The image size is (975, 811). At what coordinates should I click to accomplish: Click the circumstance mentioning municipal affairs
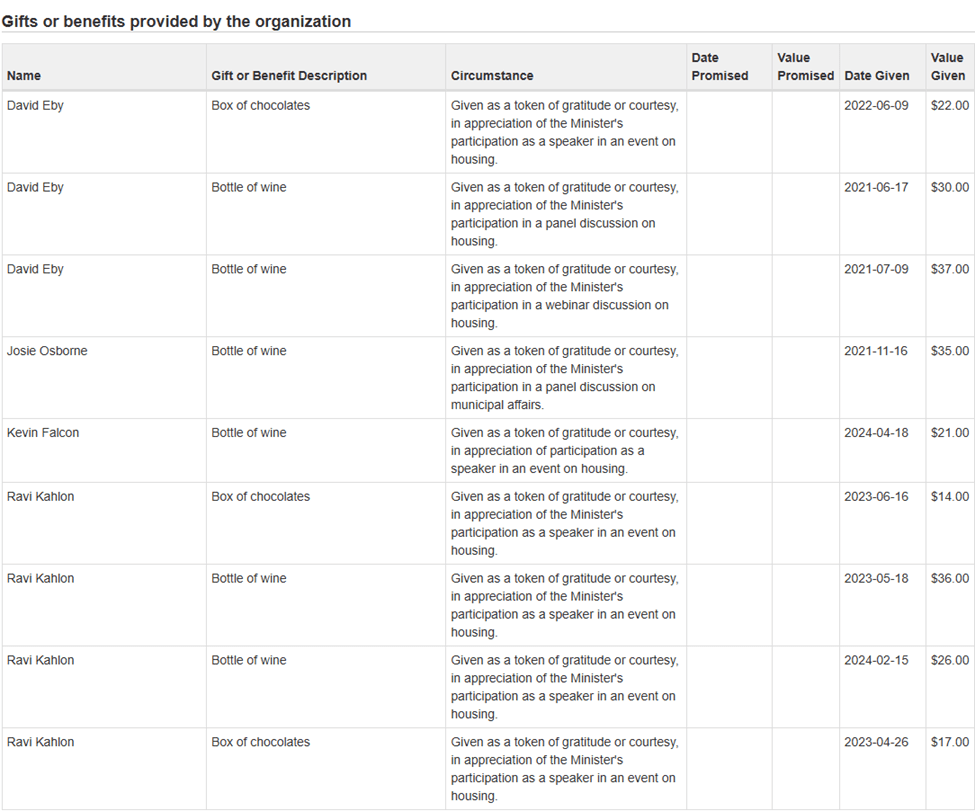tap(565, 378)
